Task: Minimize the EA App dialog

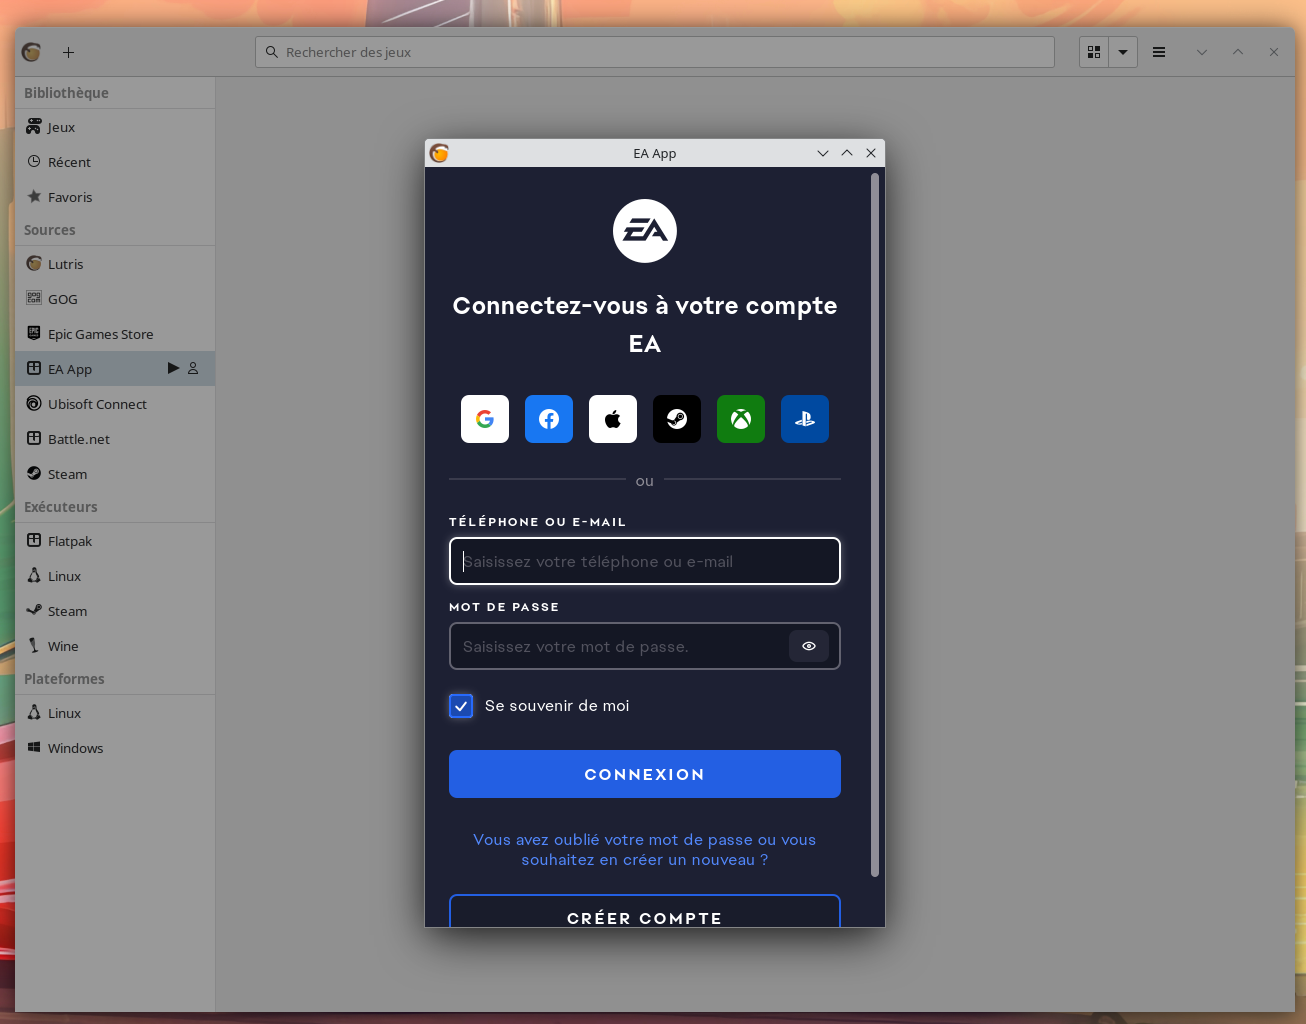Action: pyautogui.click(x=823, y=153)
